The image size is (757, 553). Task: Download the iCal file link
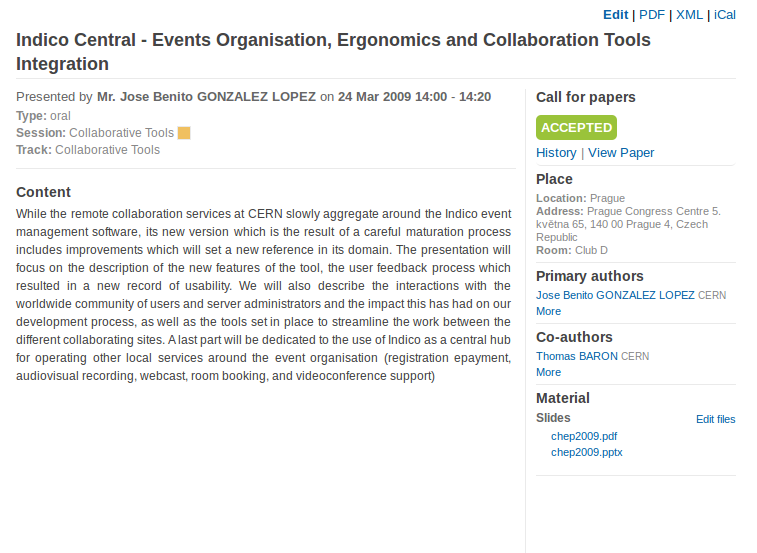tap(725, 15)
